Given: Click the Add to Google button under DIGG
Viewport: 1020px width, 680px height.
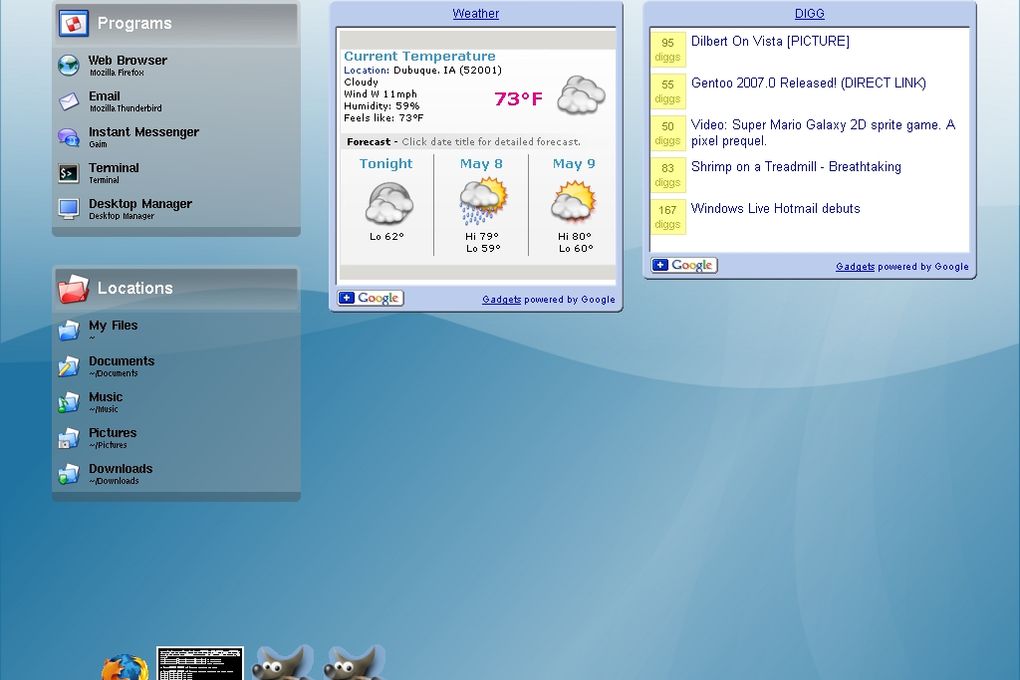Looking at the screenshot, I should [x=684, y=265].
